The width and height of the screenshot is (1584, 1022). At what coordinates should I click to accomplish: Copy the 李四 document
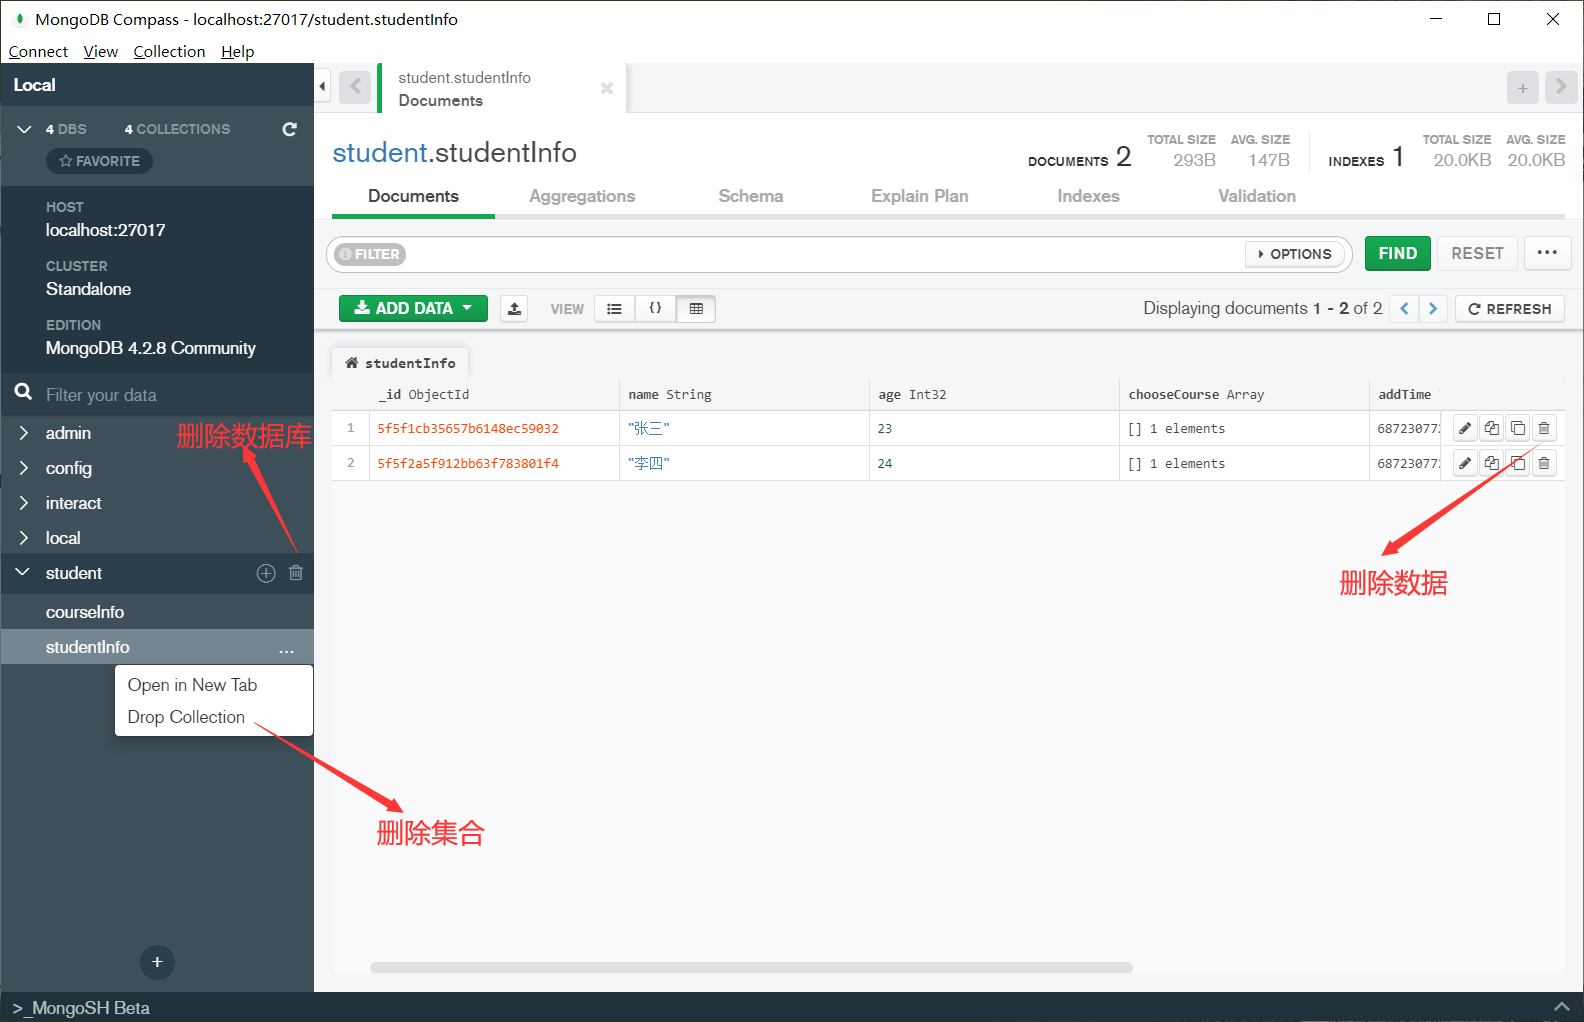pos(1492,463)
